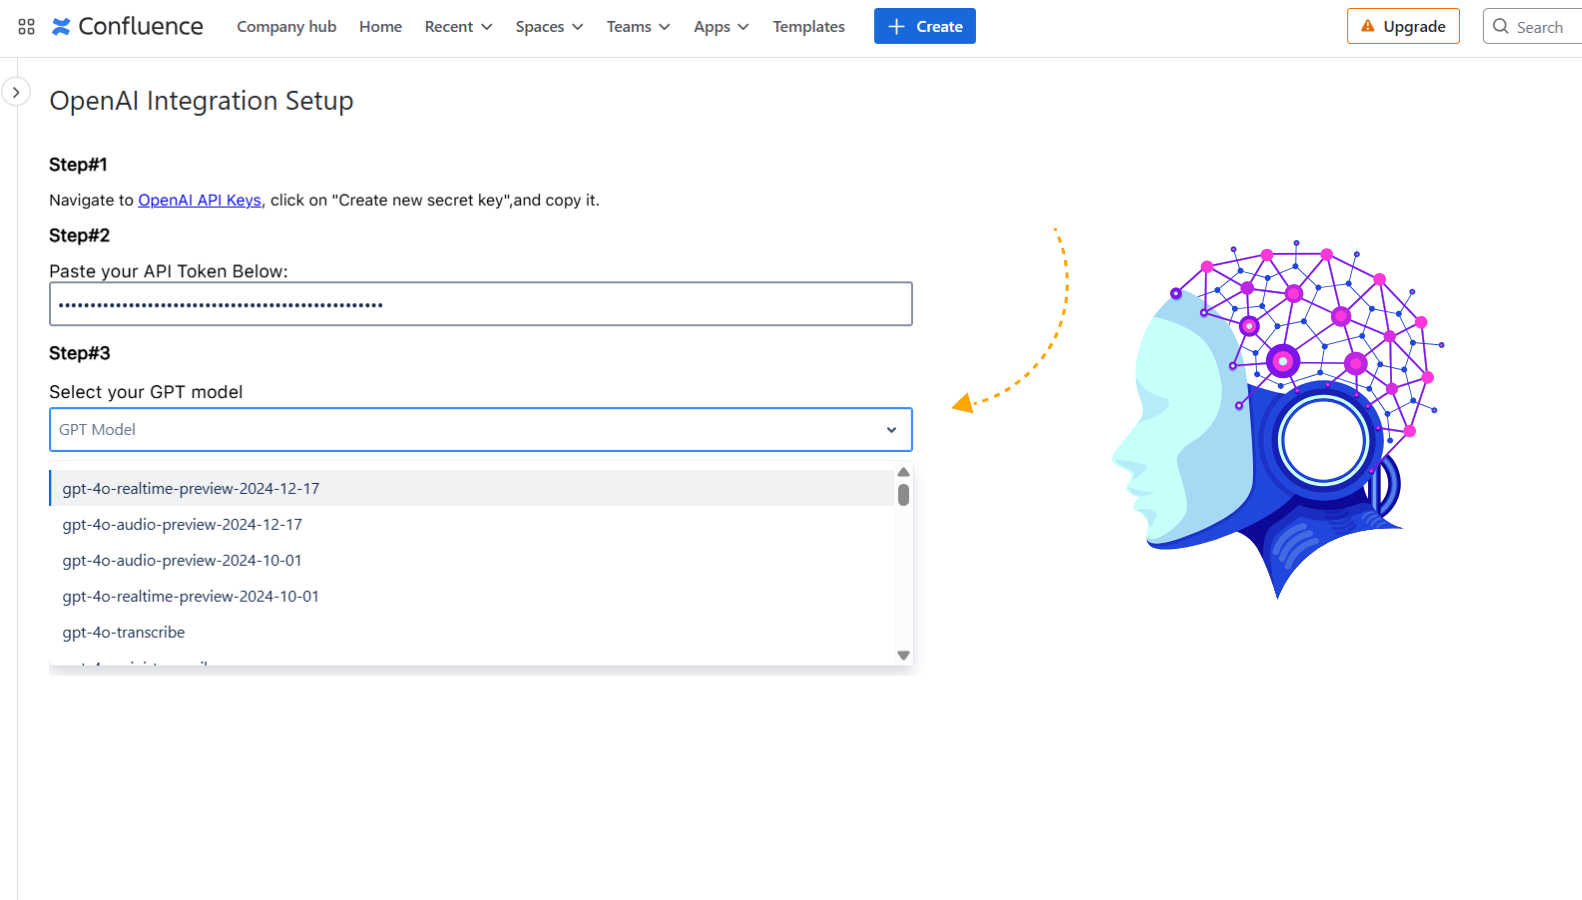The height and width of the screenshot is (900, 1582).
Task: Click the Step#1 heading
Action: tap(78, 164)
